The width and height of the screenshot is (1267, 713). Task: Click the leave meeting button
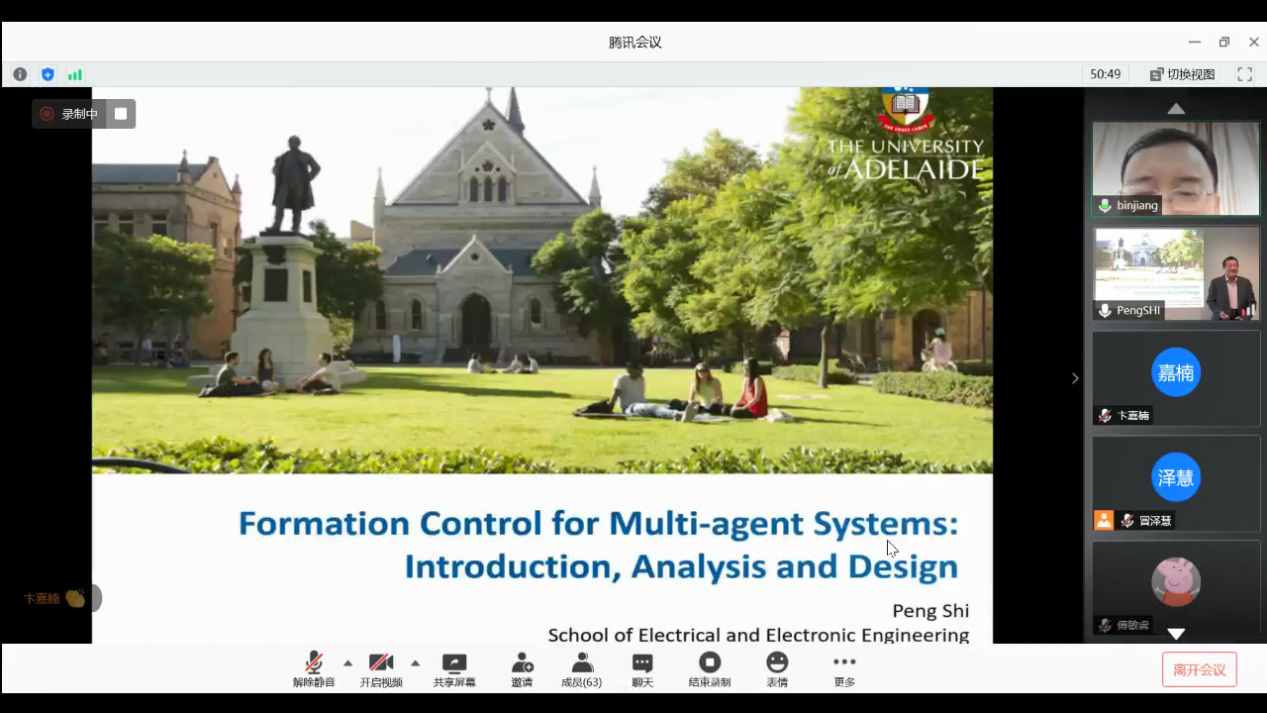1199,669
